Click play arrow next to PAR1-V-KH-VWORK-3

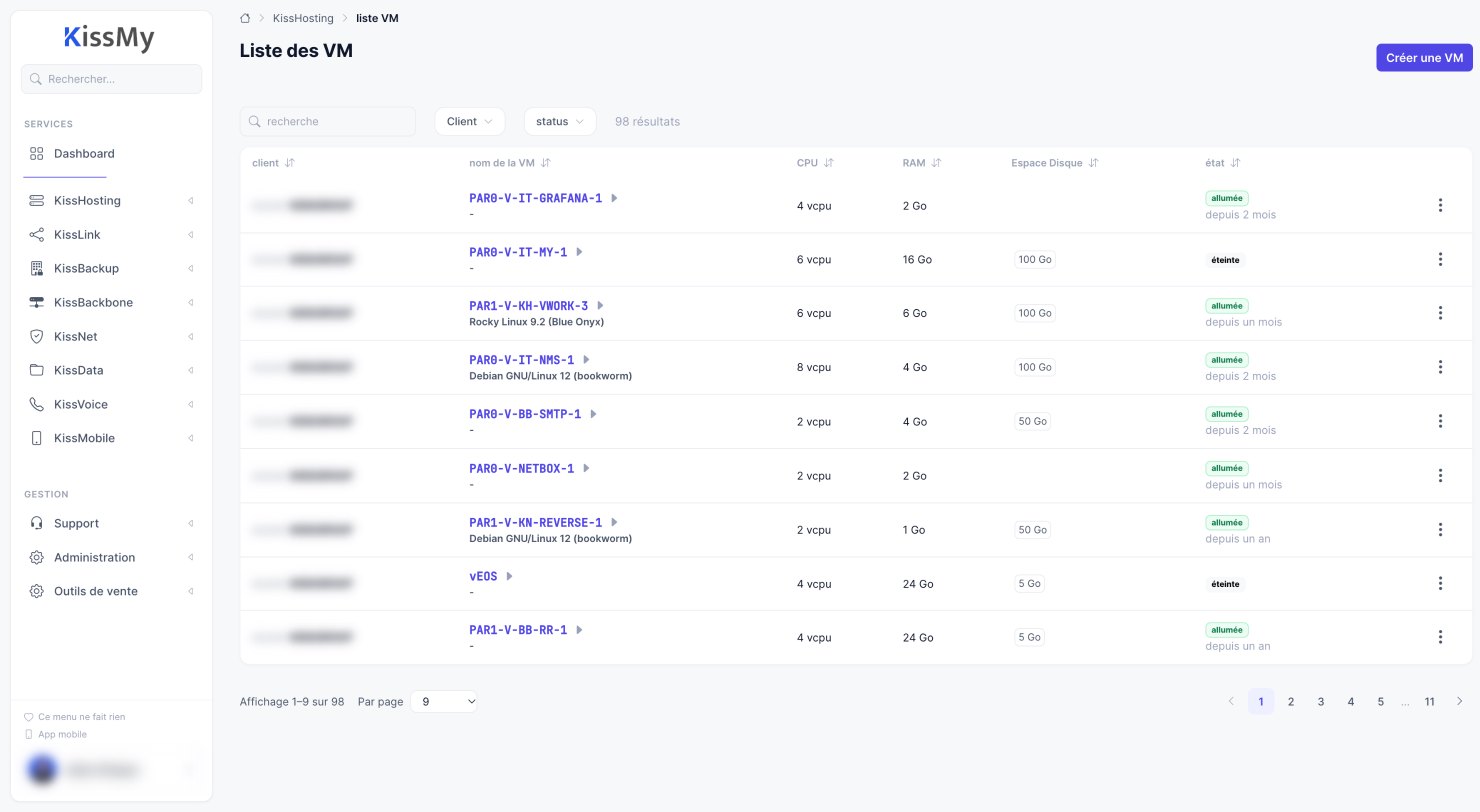point(600,306)
